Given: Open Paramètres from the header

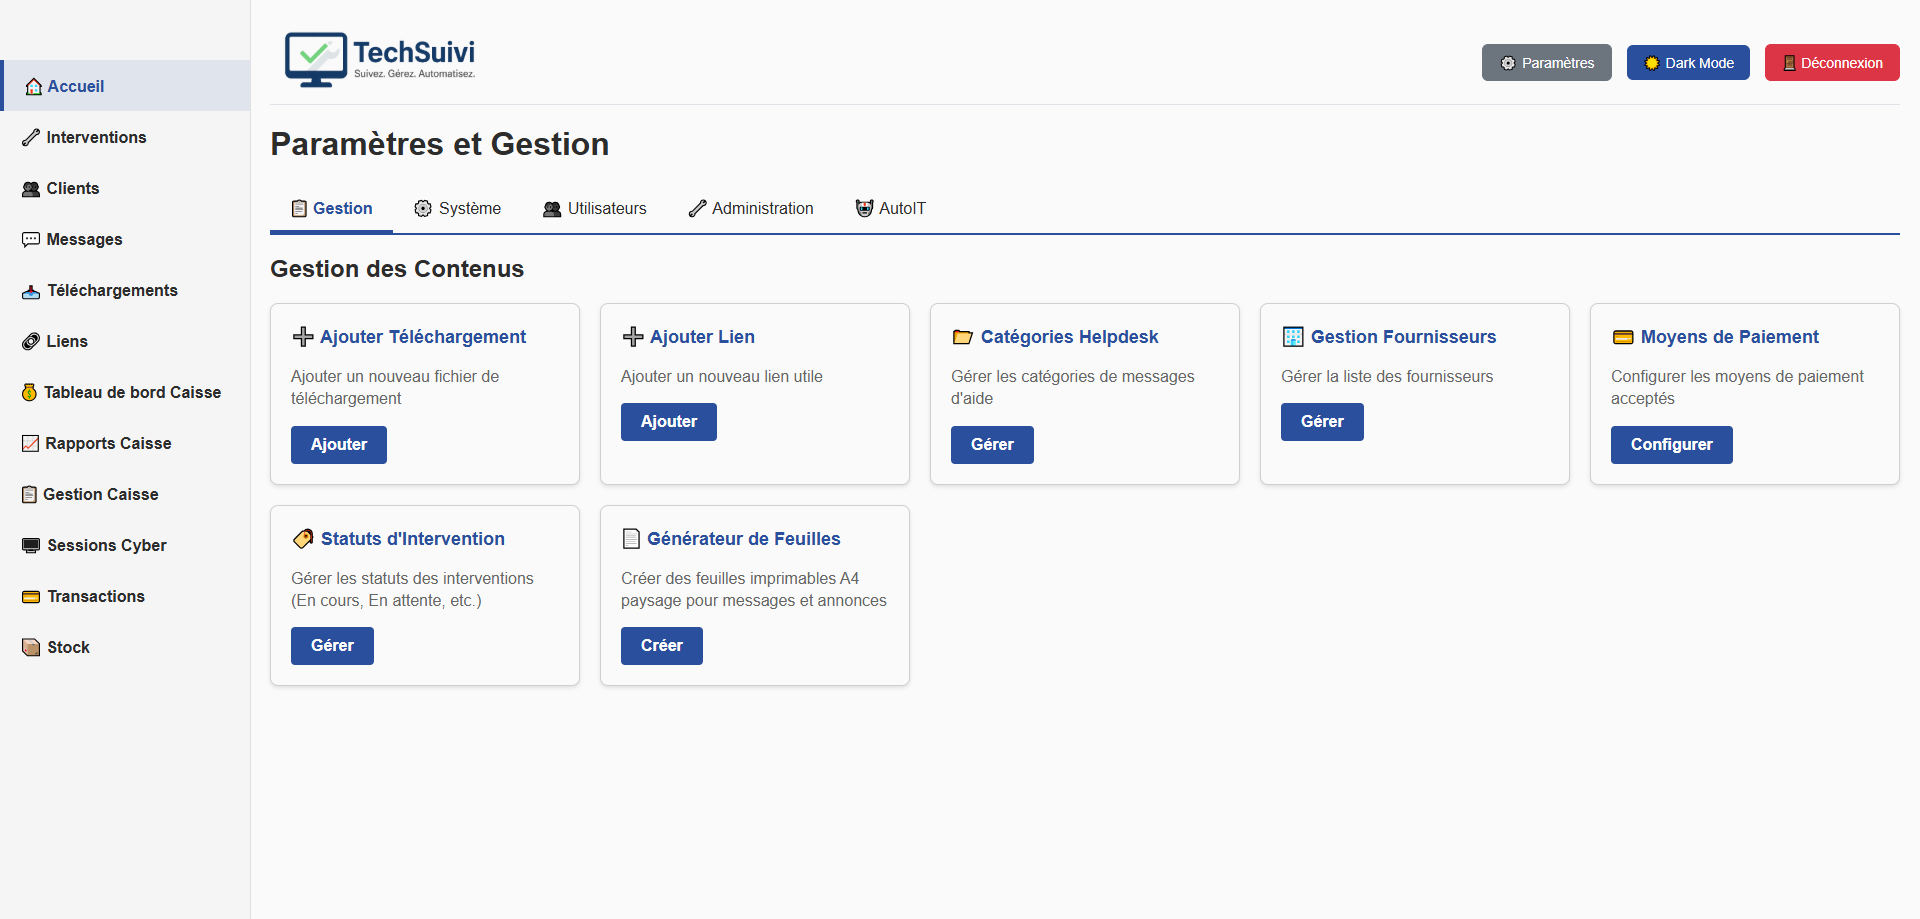Looking at the screenshot, I should 1546,63.
